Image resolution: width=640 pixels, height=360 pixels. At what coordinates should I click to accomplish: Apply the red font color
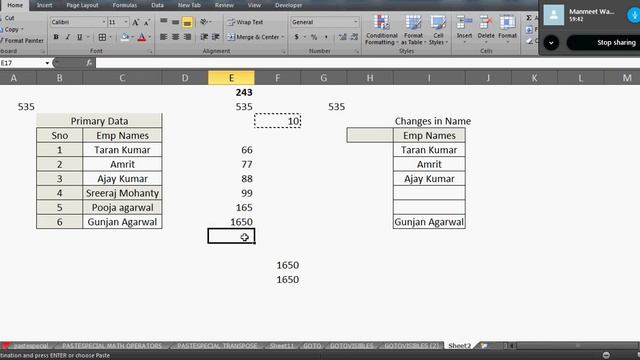coord(142,37)
